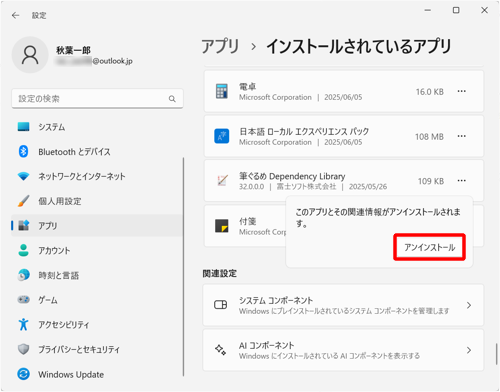Open more options for 筆ぐるめ Dependency Library
This screenshot has height=392, width=500.
[462, 181]
